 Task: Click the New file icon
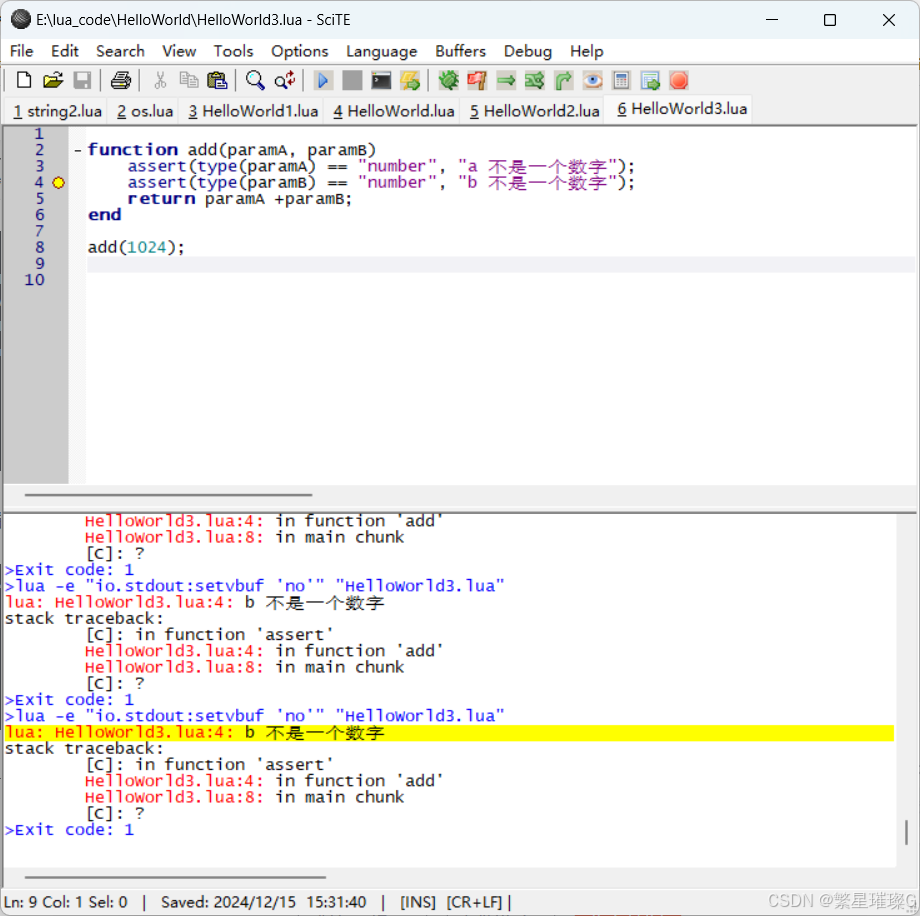click(x=23, y=80)
